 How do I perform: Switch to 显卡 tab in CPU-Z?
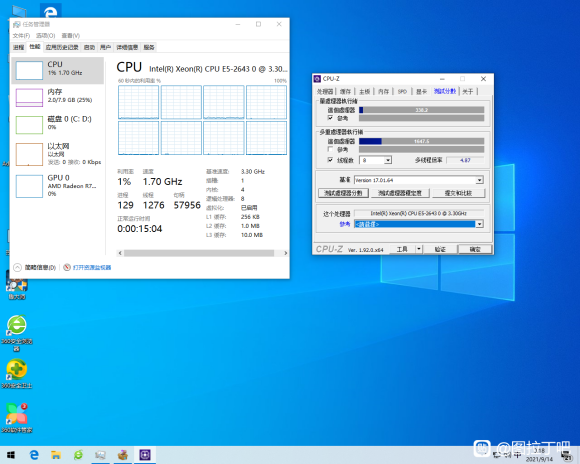point(422,91)
